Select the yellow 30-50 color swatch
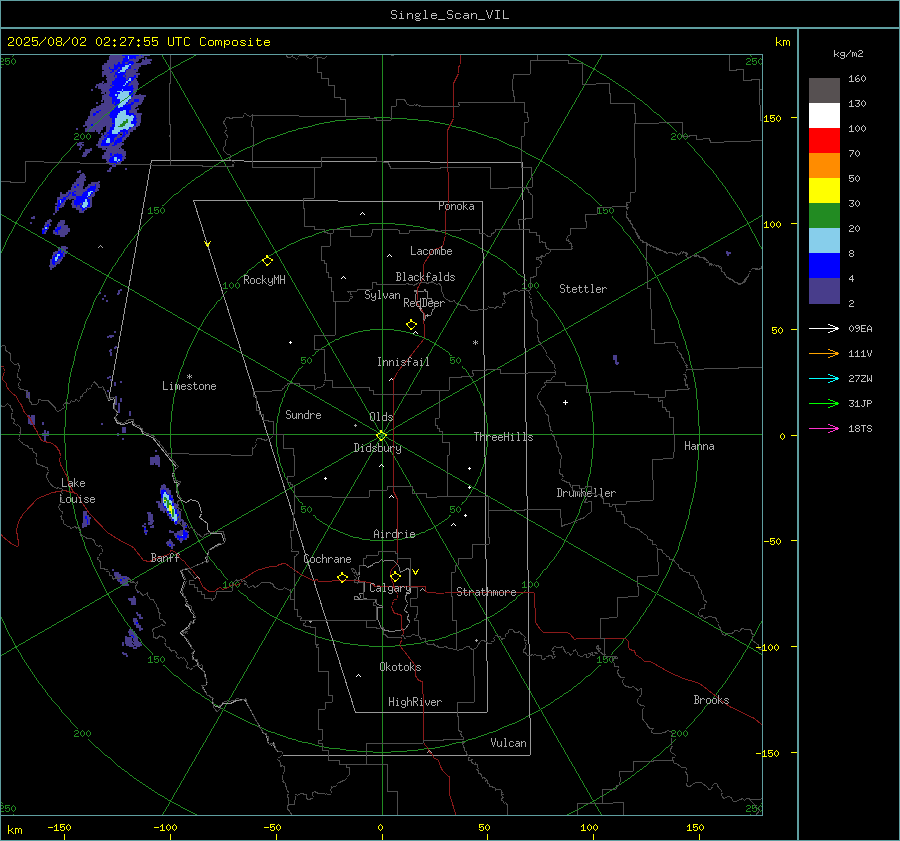This screenshot has height=841, width=900. coord(824,191)
